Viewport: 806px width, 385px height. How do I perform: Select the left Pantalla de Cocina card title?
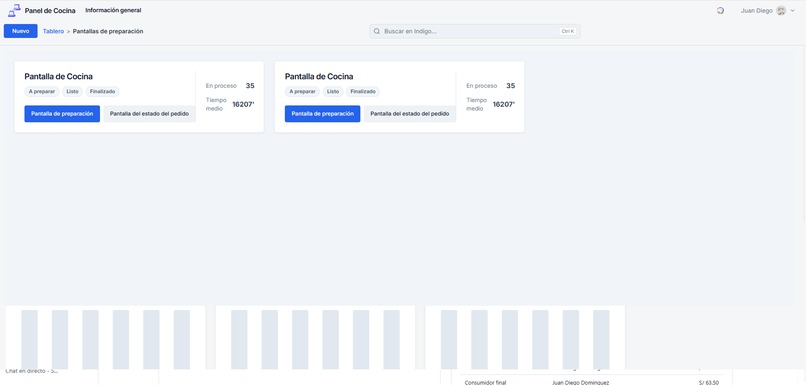59,77
